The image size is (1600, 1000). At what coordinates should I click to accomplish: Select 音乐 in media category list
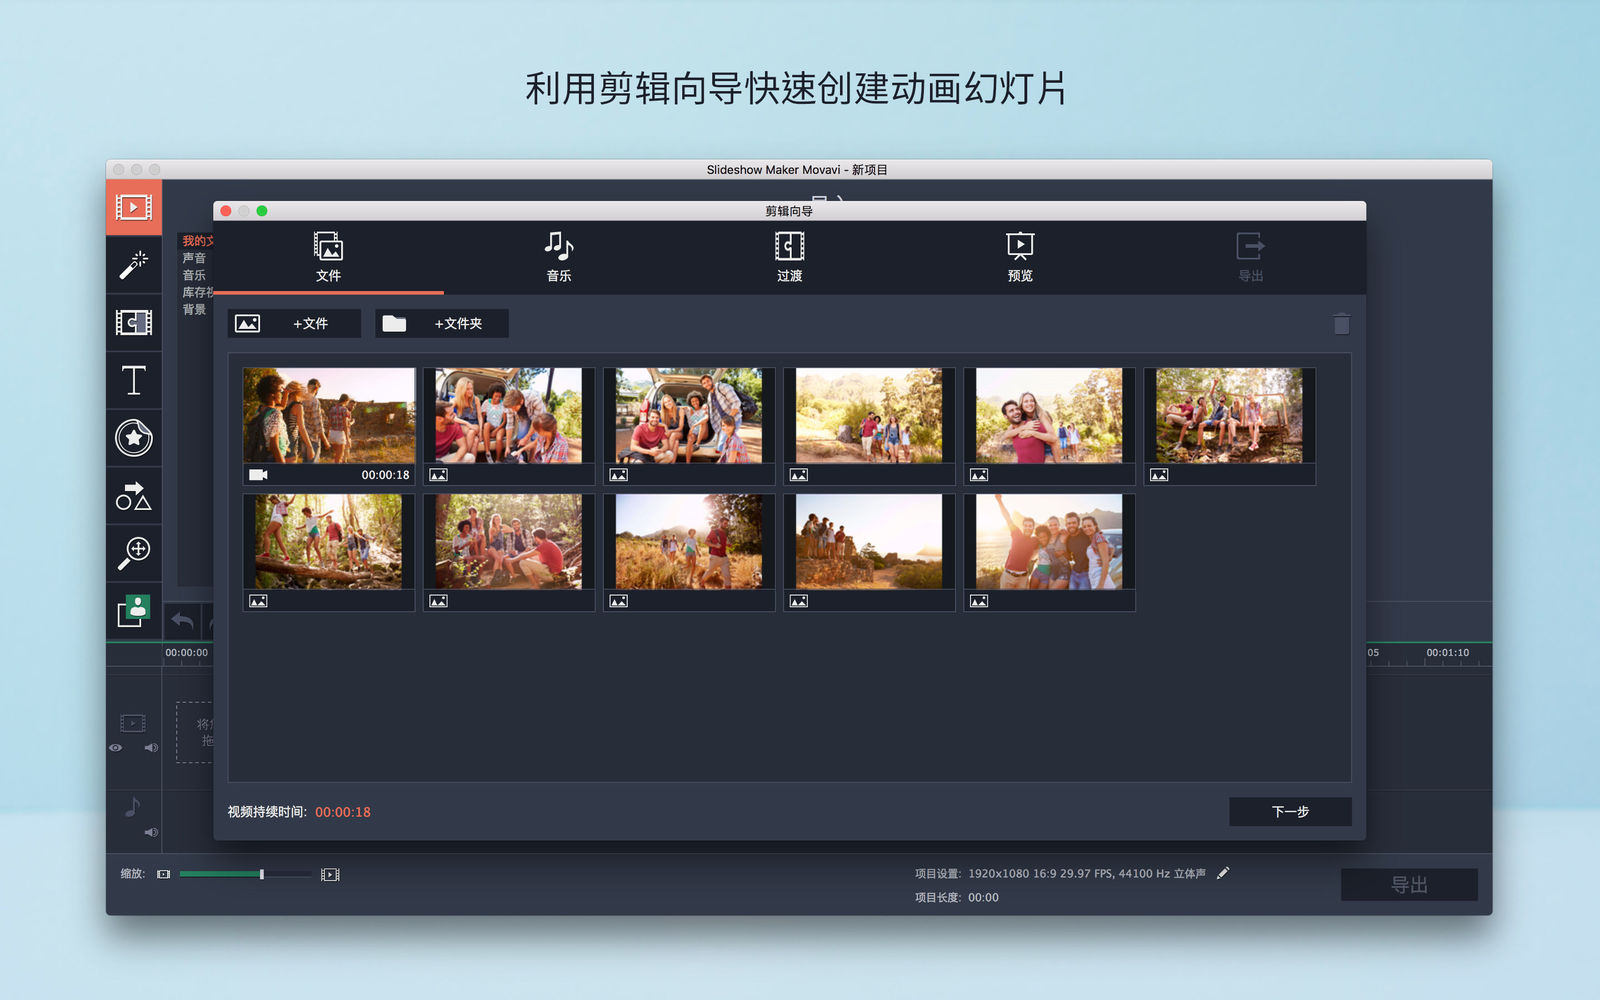(x=194, y=275)
